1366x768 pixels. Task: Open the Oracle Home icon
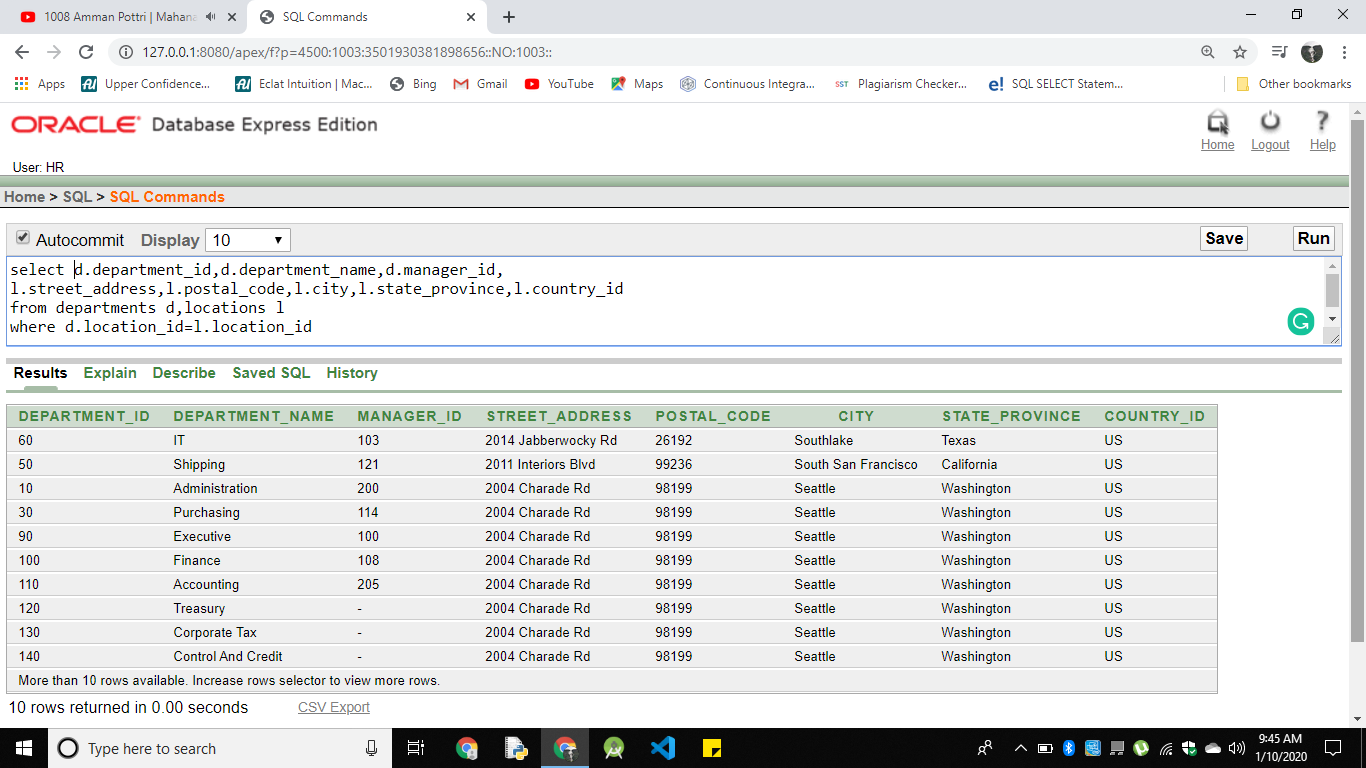coord(1217,122)
